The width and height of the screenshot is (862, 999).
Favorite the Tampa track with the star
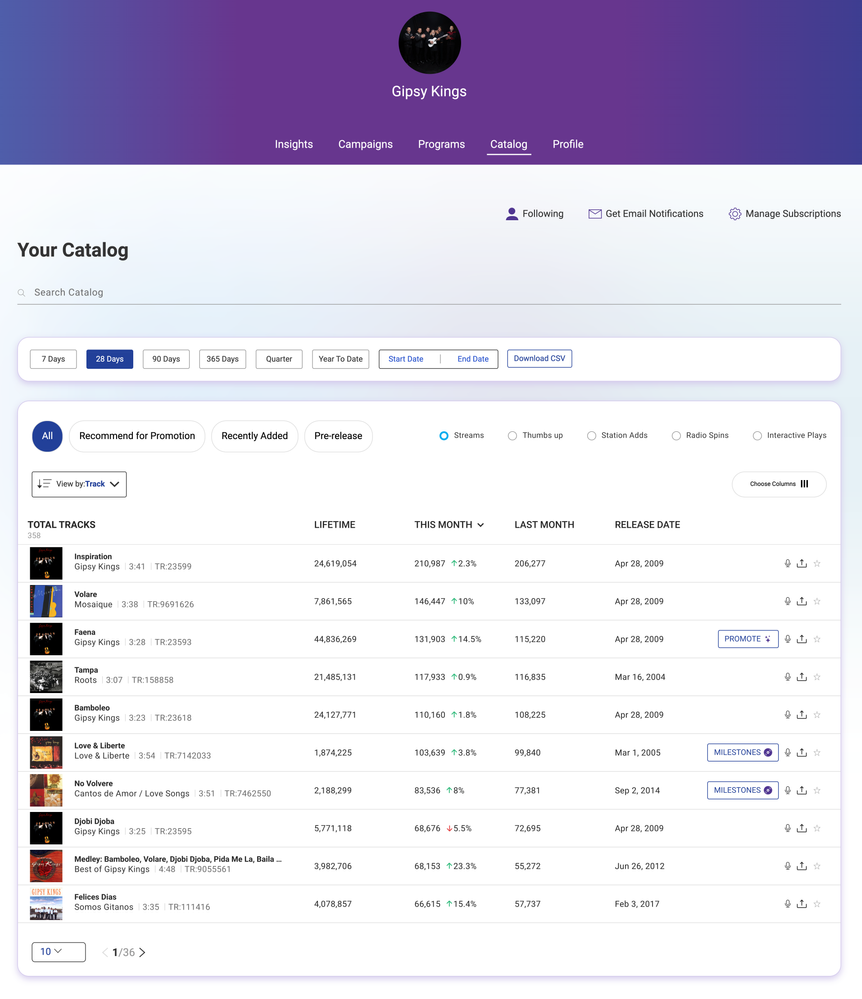pos(817,677)
